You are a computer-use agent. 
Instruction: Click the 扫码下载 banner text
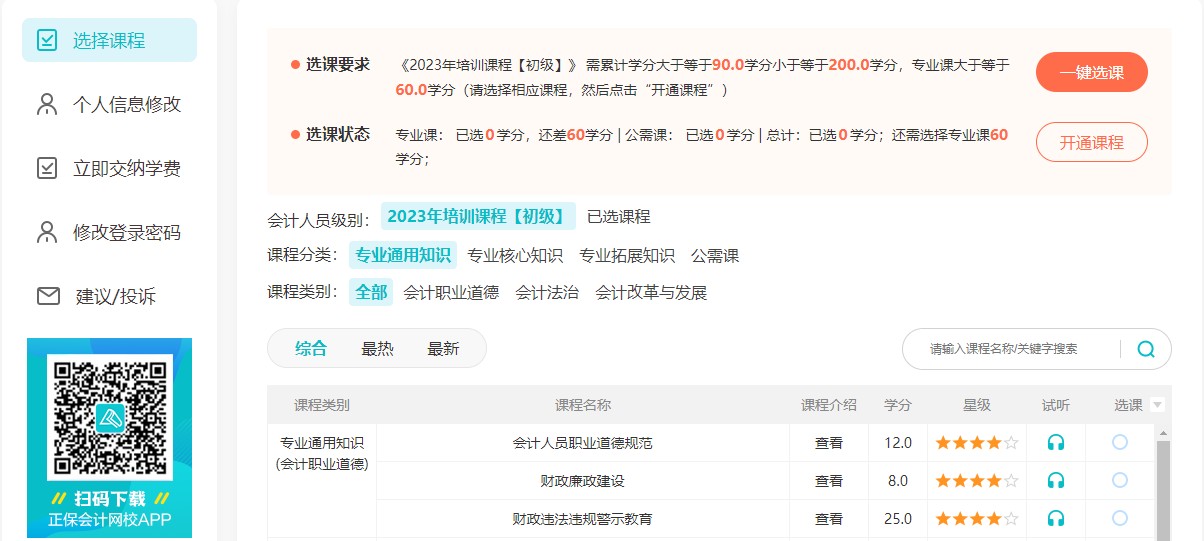coord(110,498)
